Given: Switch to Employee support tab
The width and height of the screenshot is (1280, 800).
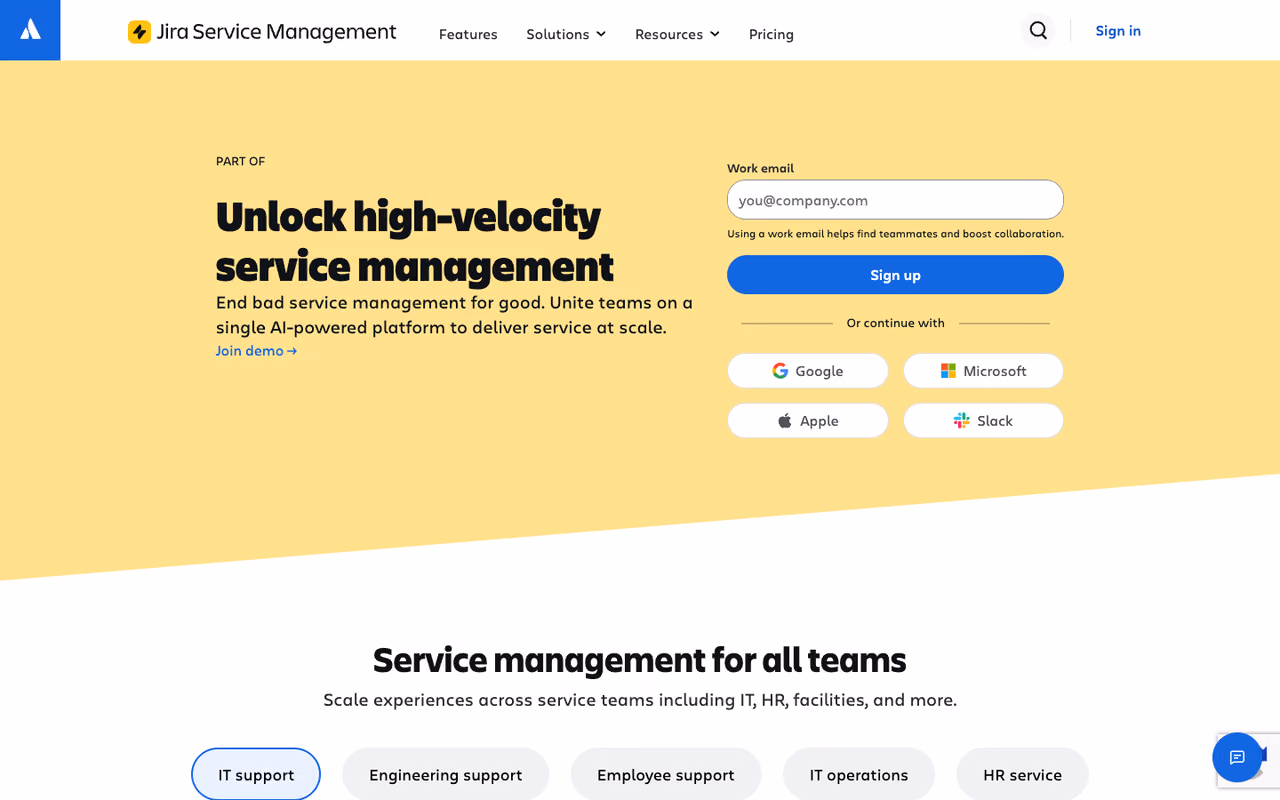Looking at the screenshot, I should (x=666, y=774).
